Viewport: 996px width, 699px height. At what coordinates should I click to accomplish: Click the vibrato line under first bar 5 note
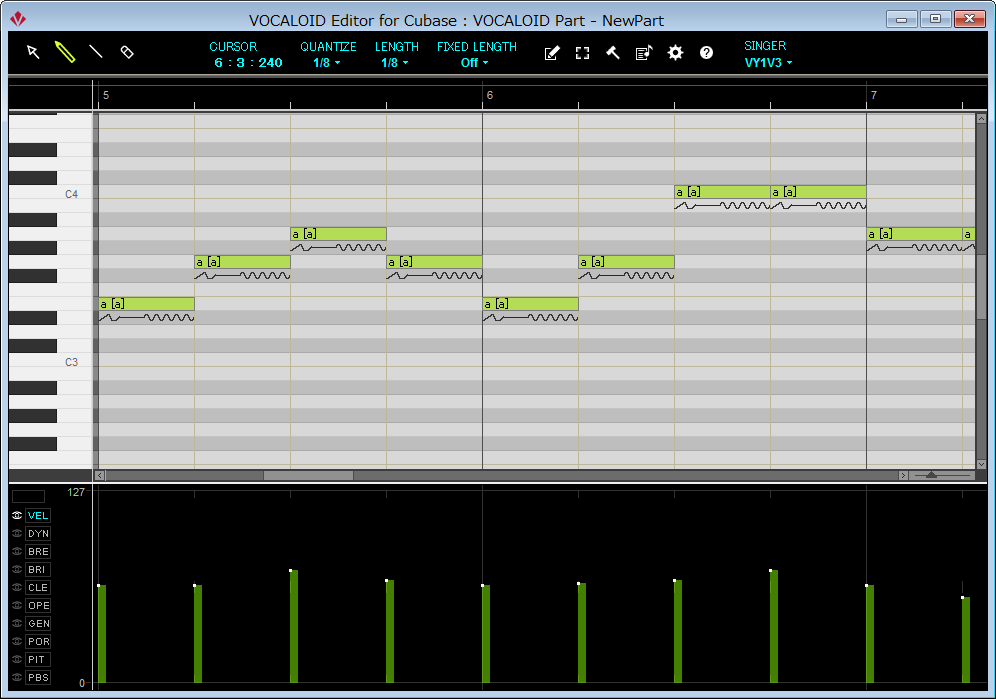tap(147, 317)
